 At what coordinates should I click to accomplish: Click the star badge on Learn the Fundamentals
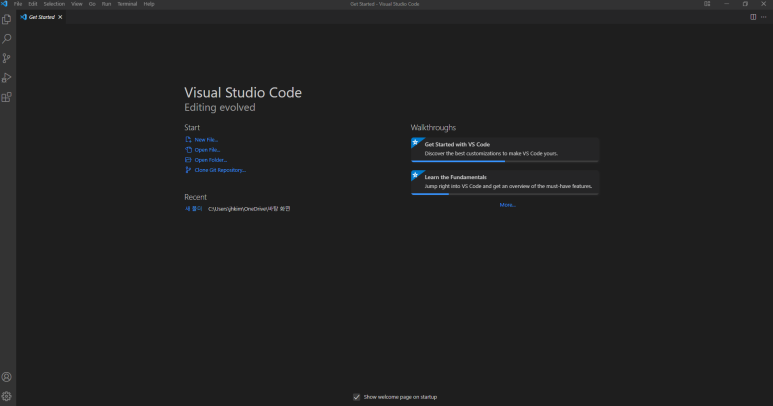pos(416,175)
